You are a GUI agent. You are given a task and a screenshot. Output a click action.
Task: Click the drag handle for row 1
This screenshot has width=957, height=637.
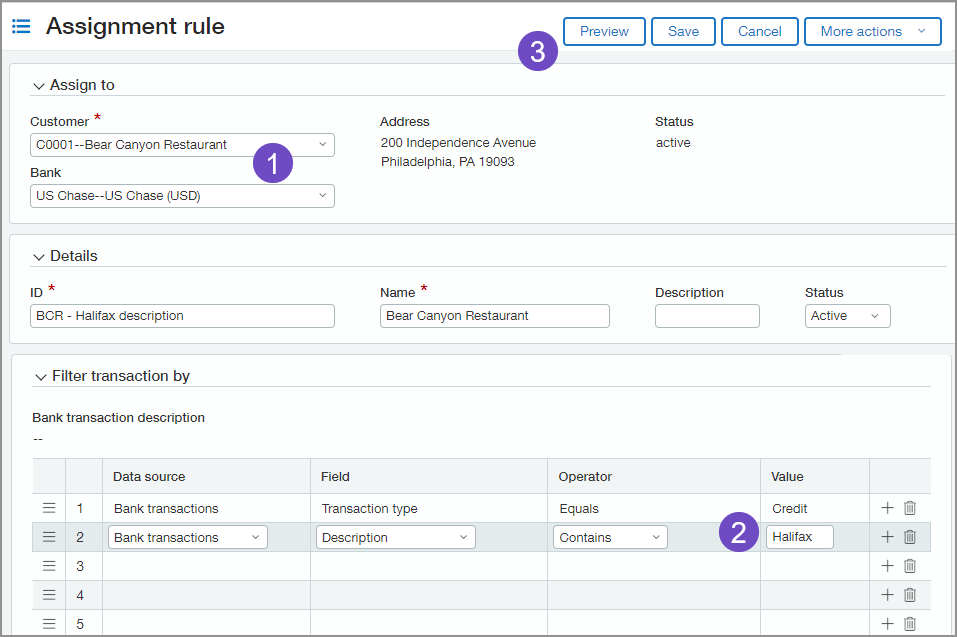(49, 508)
